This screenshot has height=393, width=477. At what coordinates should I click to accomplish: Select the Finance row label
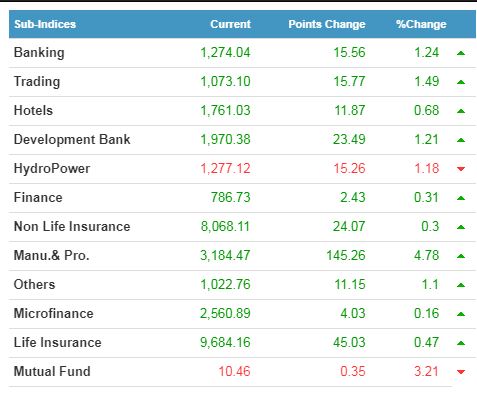coord(38,197)
